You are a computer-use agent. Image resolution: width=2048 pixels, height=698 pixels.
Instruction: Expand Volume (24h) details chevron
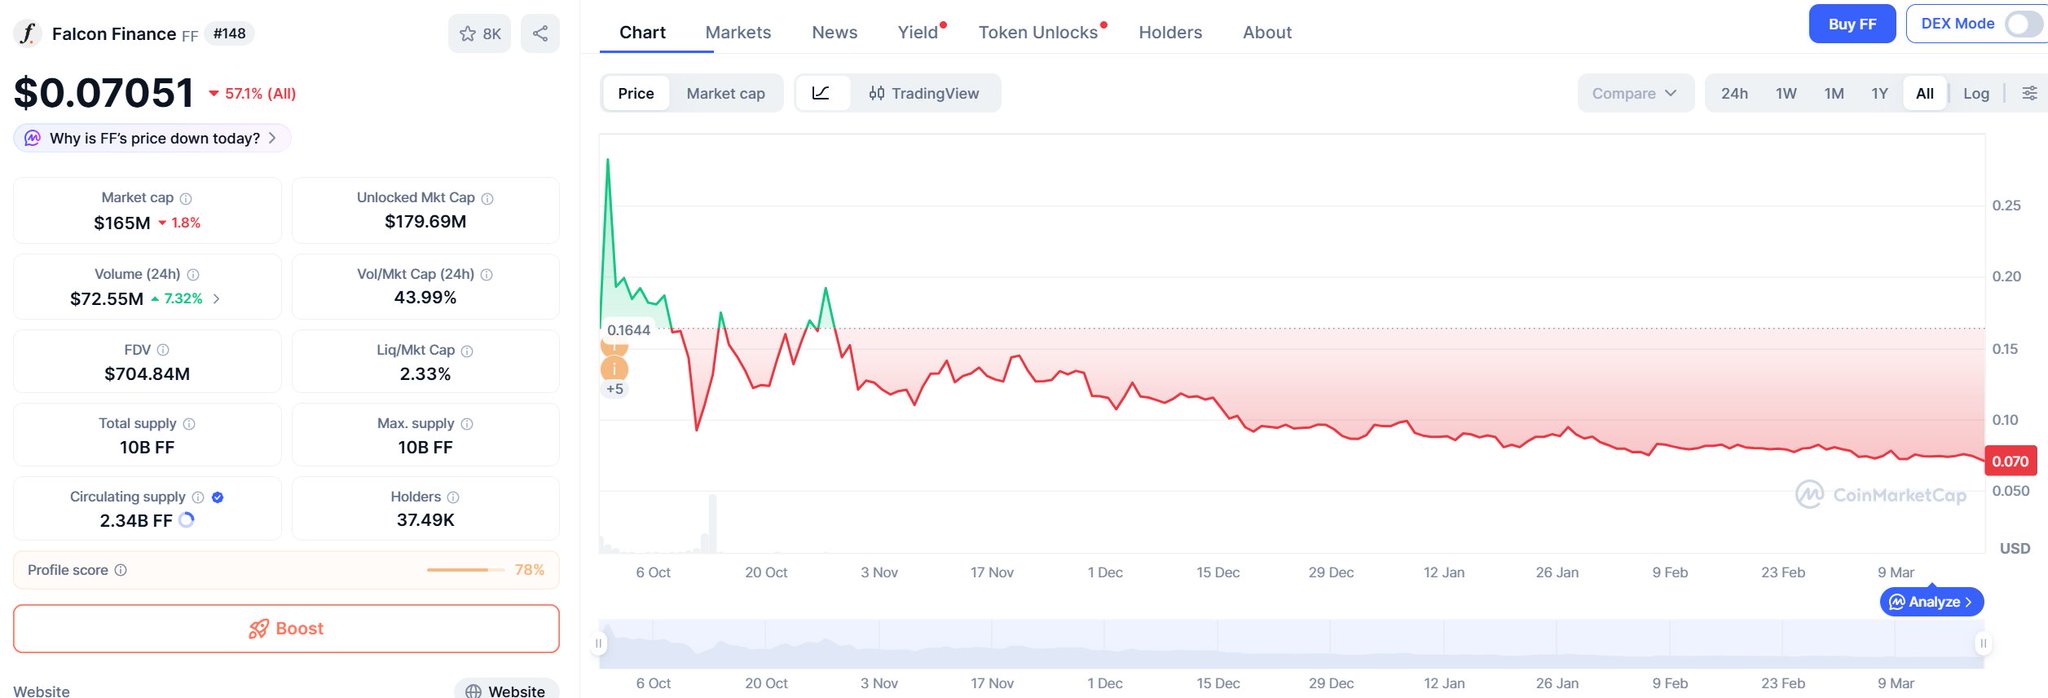216,299
